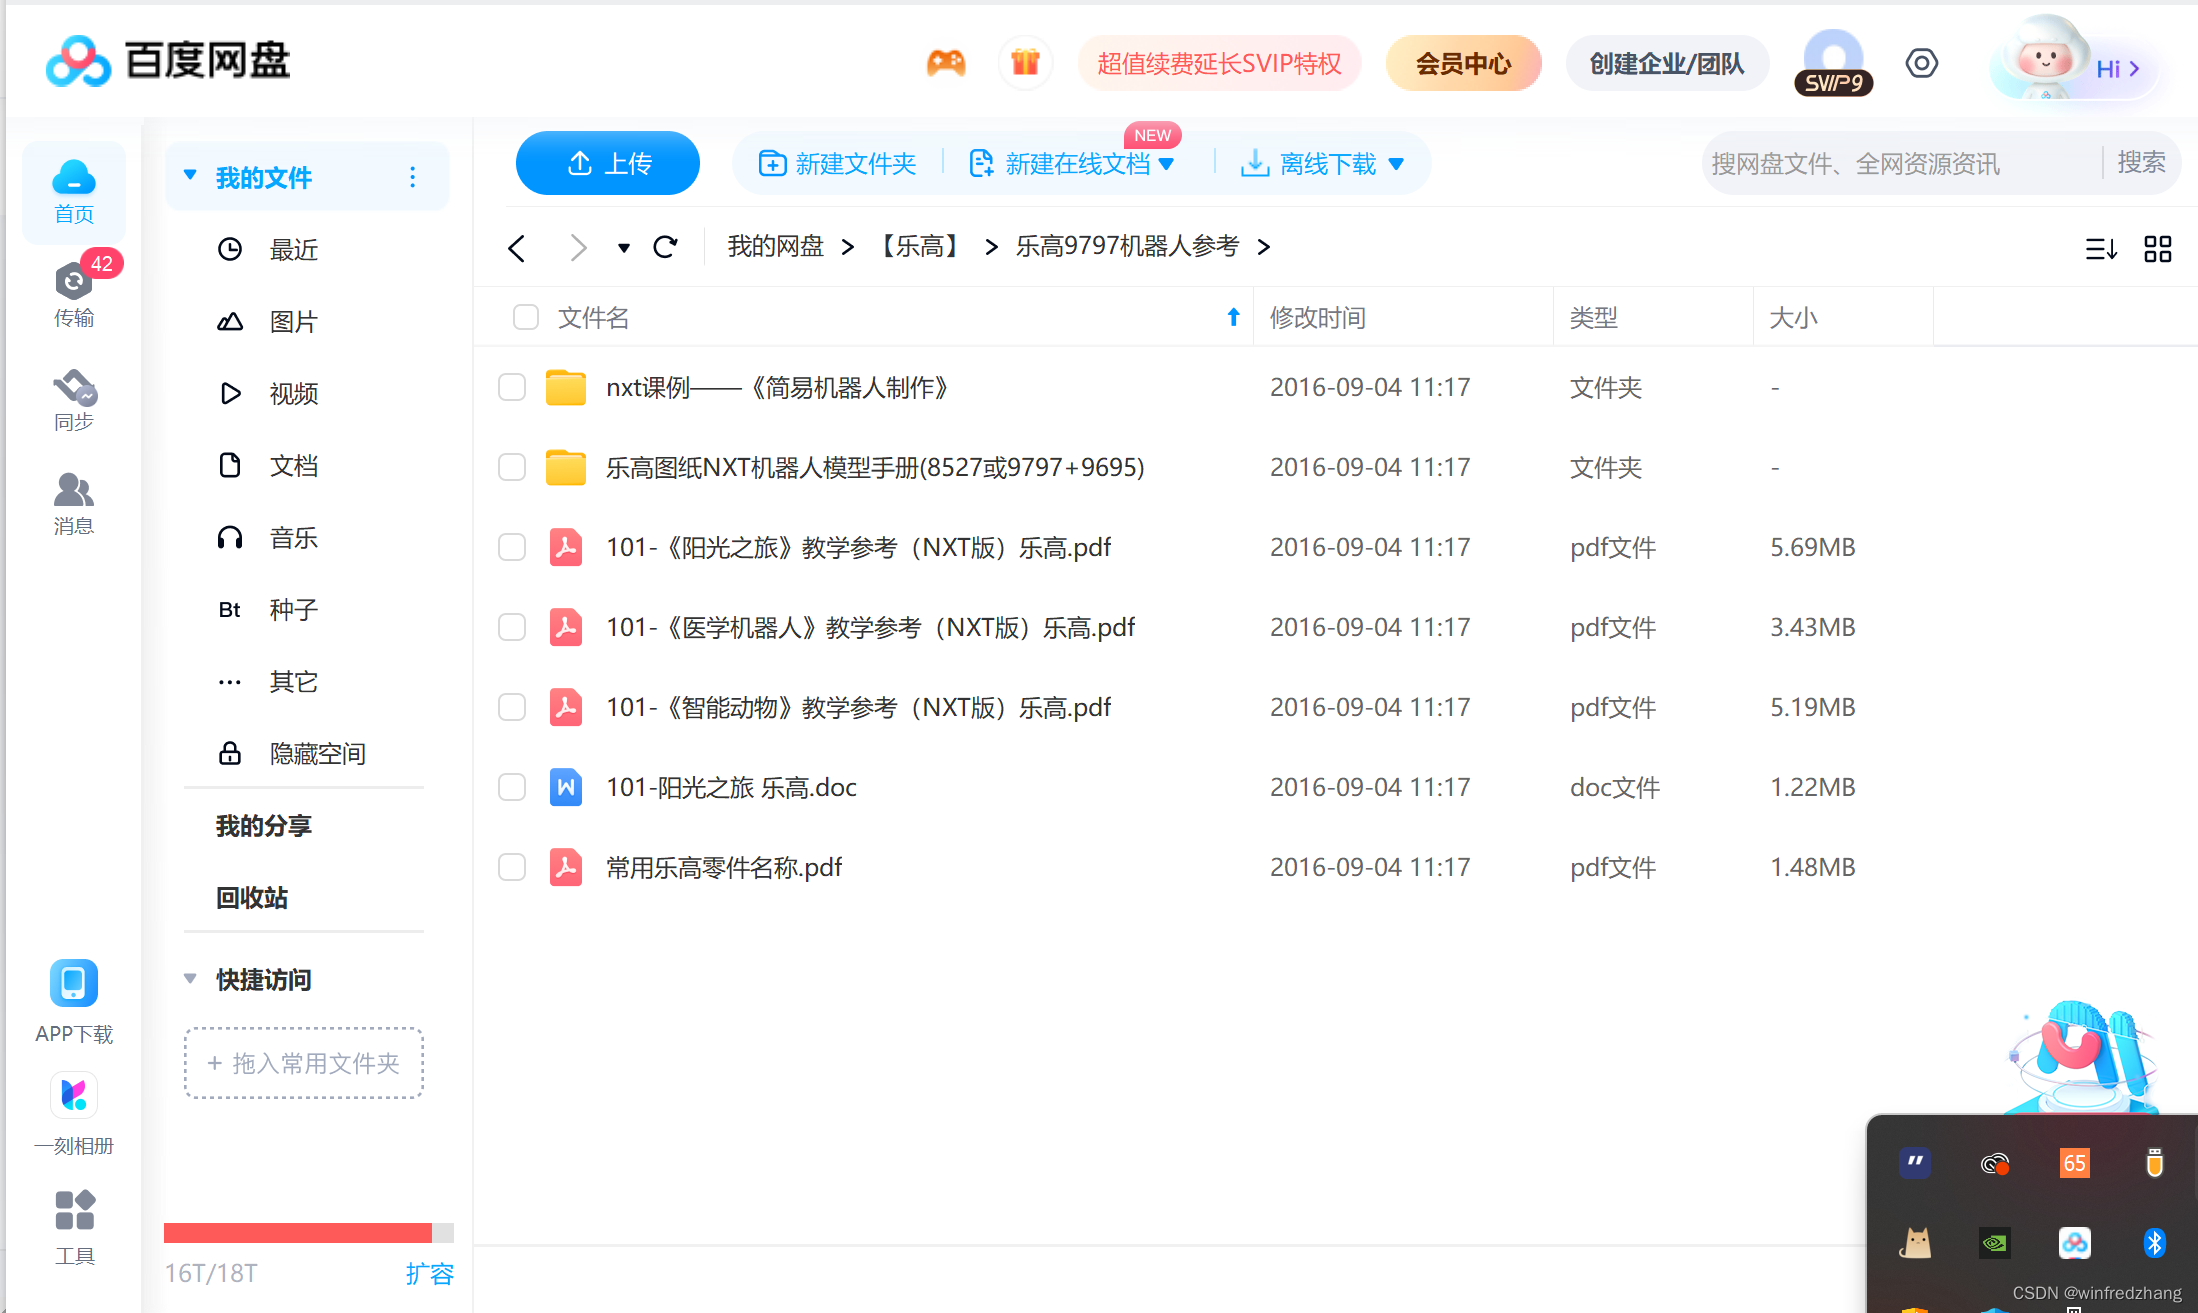Open the sort order icon

point(2101,249)
